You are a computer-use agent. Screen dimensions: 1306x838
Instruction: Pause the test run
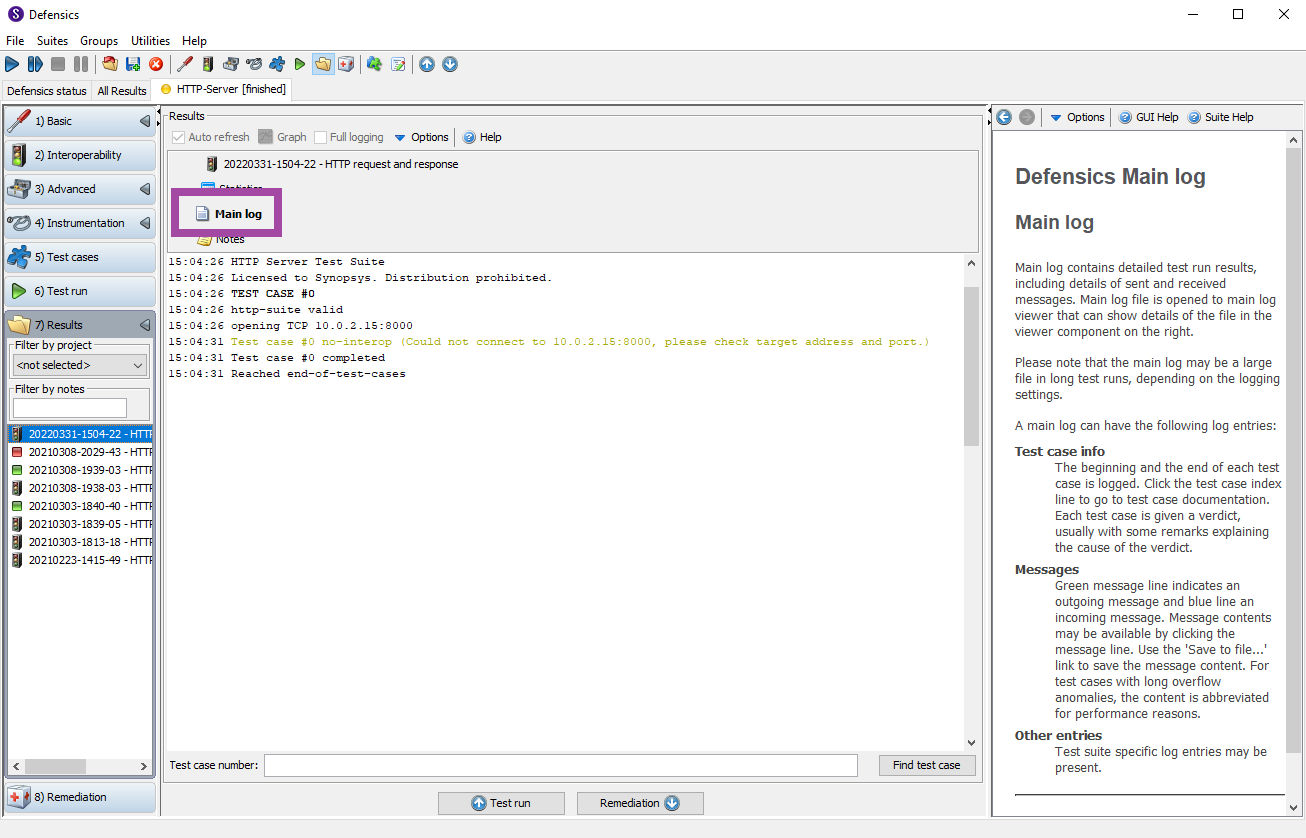click(x=81, y=64)
